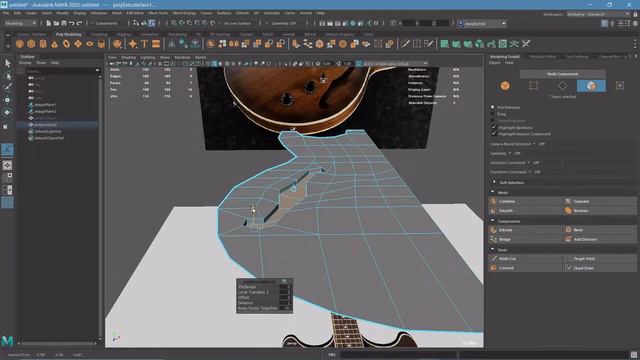Create a polygon cone from the shelf
640x360 pixels.
click(x=54, y=44)
